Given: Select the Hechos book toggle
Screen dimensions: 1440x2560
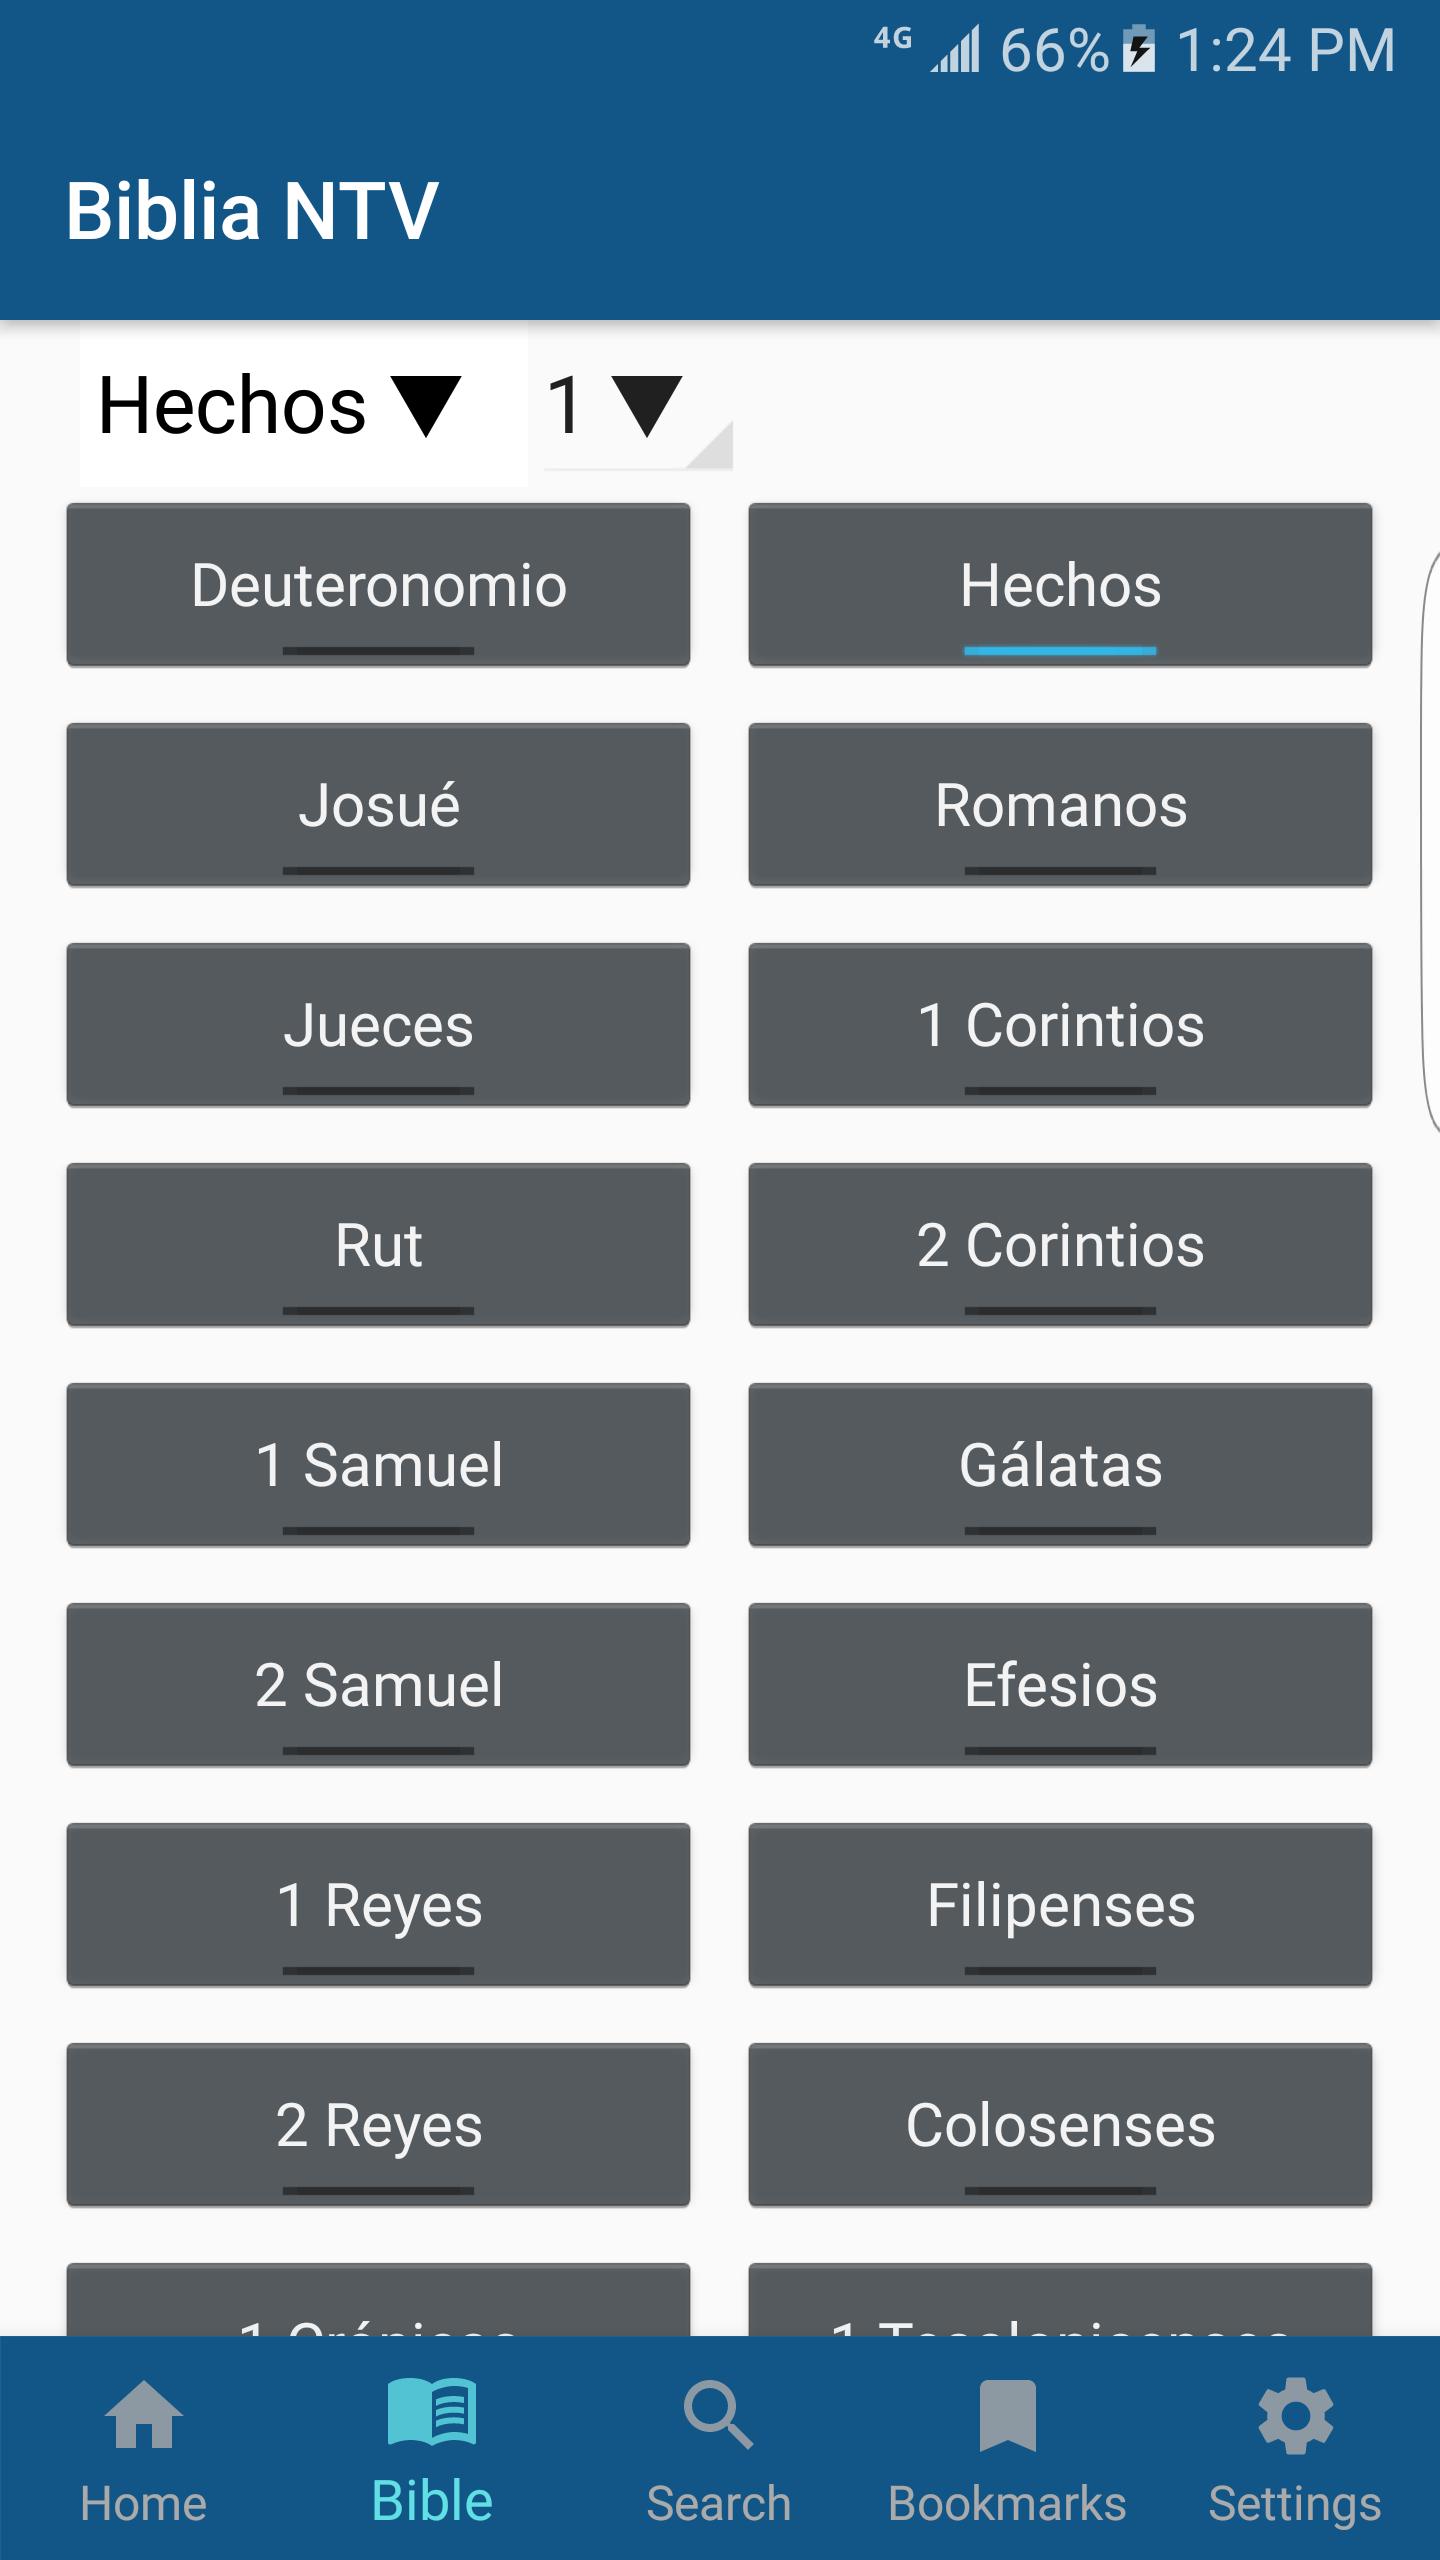Looking at the screenshot, I should (1060, 585).
